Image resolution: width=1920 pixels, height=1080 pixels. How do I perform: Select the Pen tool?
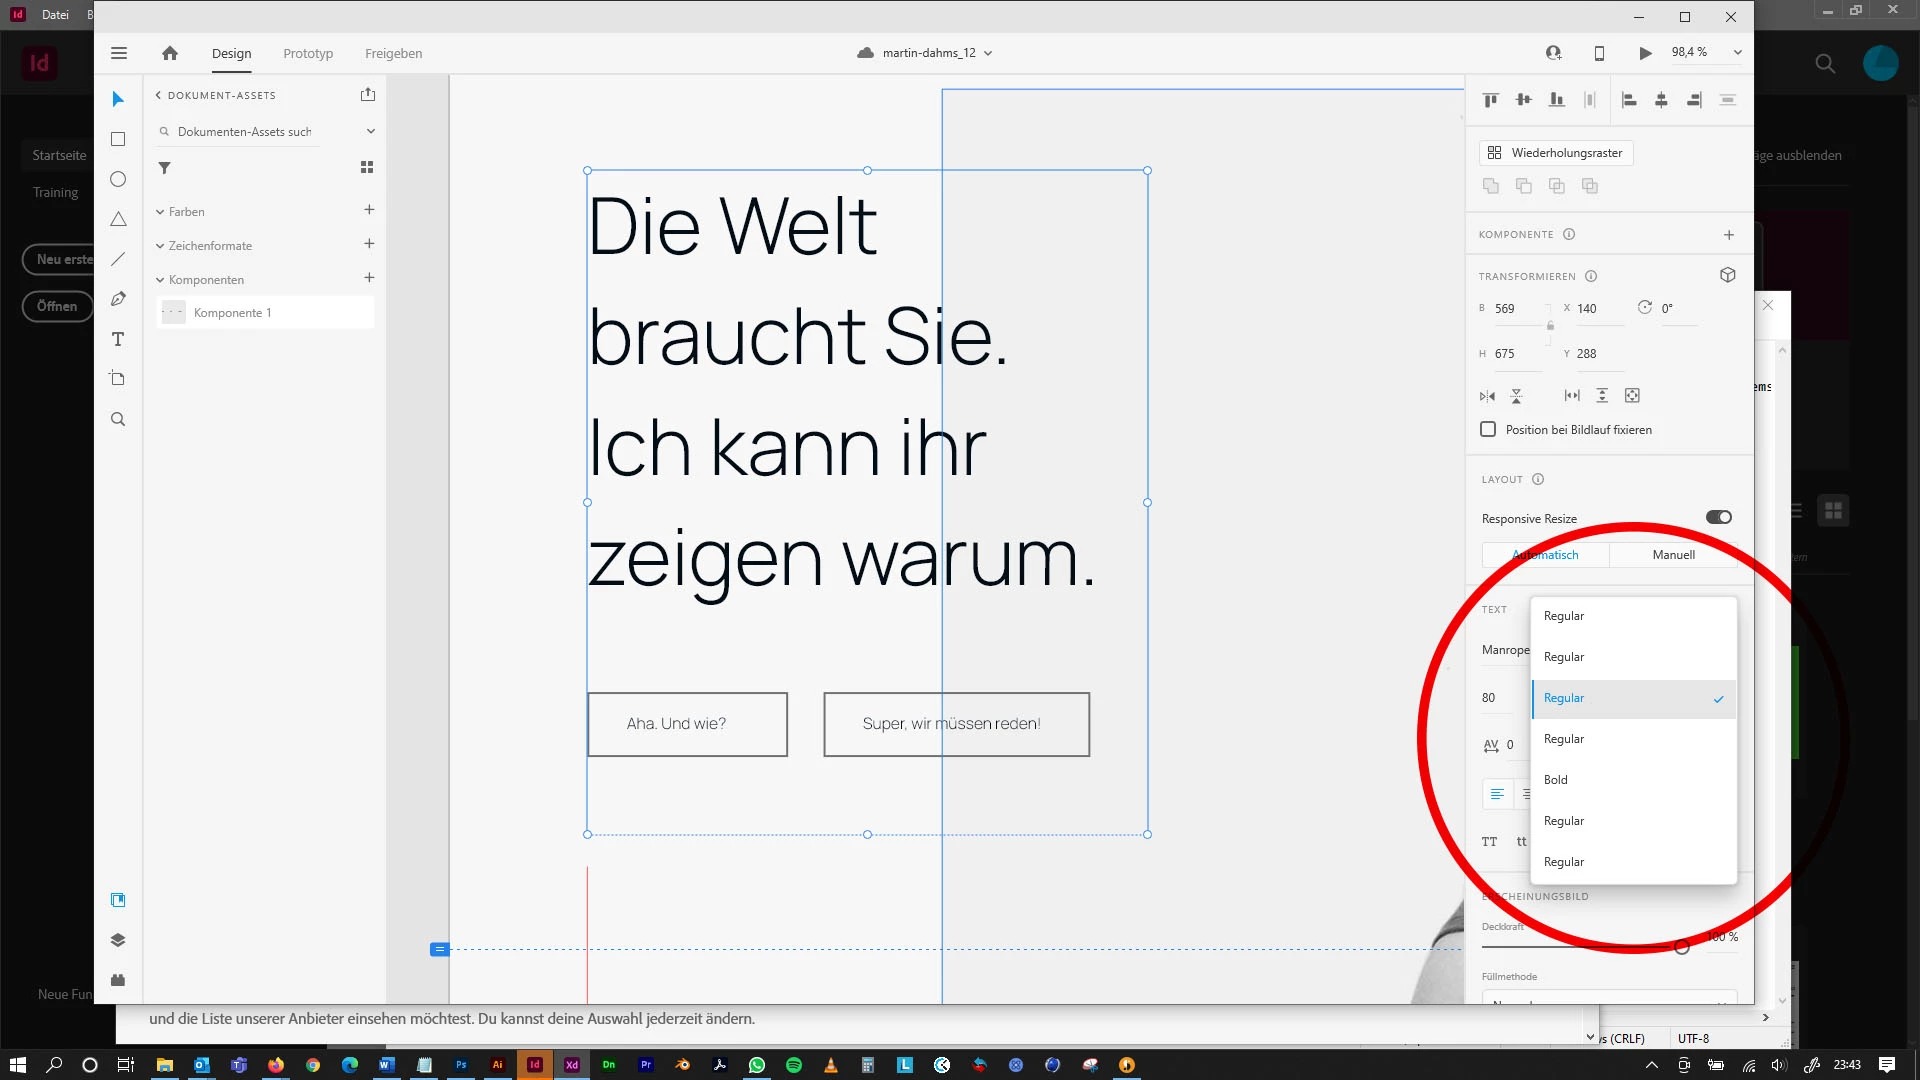coord(118,299)
